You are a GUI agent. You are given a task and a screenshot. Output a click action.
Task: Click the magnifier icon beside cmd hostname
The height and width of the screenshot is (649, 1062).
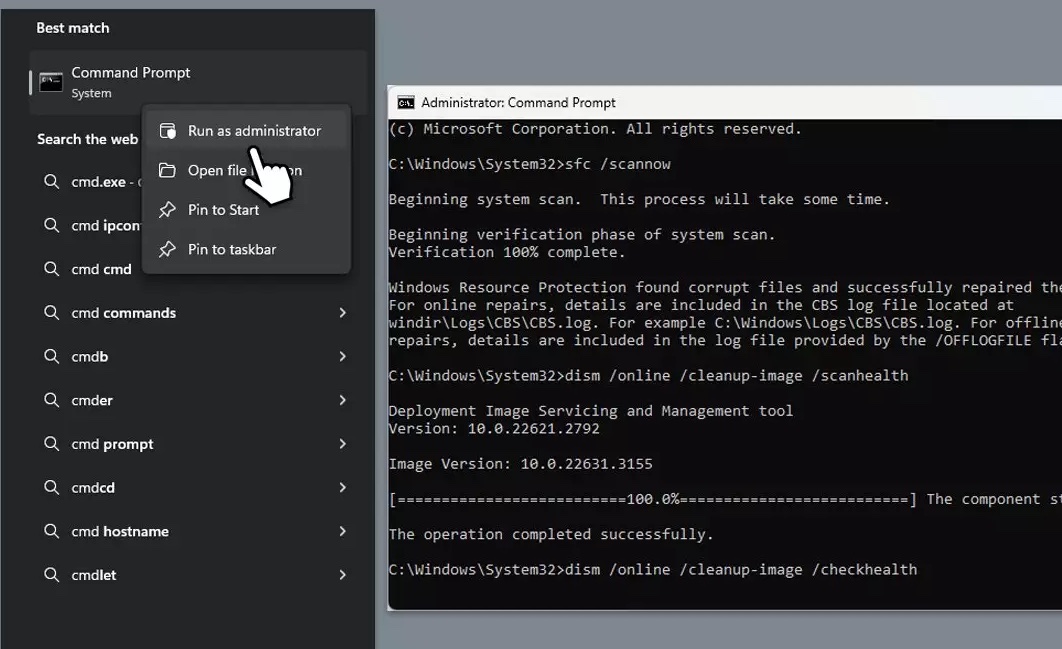49,531
